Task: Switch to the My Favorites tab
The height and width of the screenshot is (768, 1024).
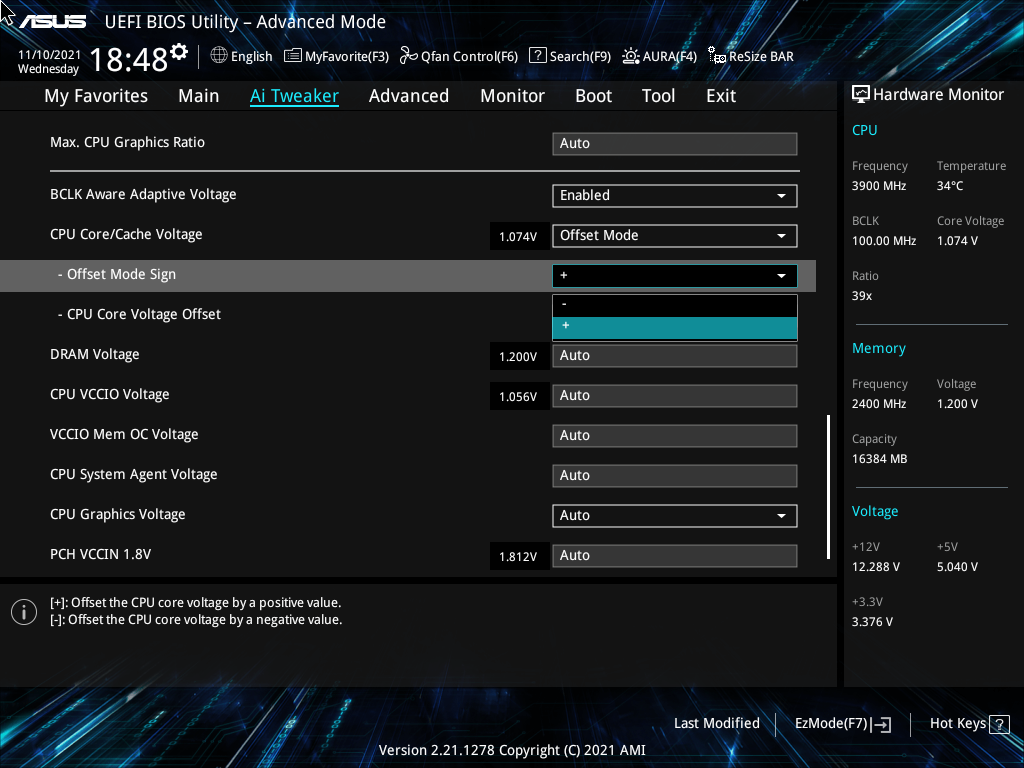Action: click(x=96, y=96)
